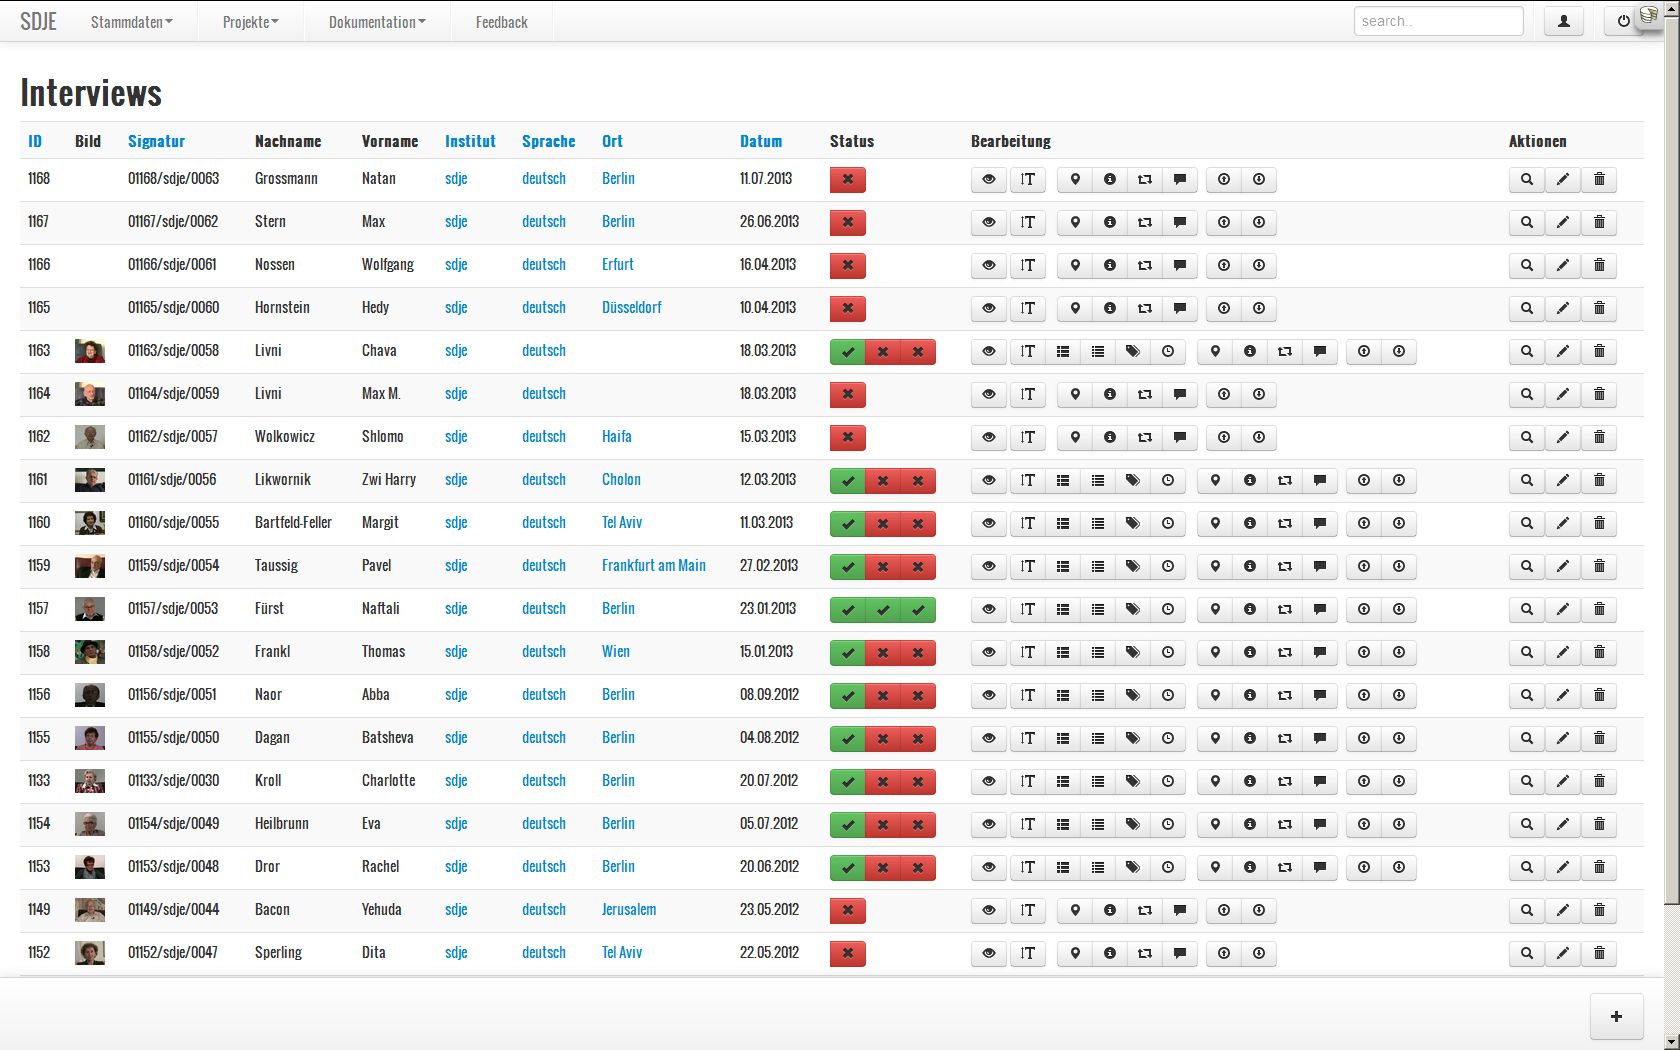
Task: Click the power logout icon
Action: [1623, 21]
